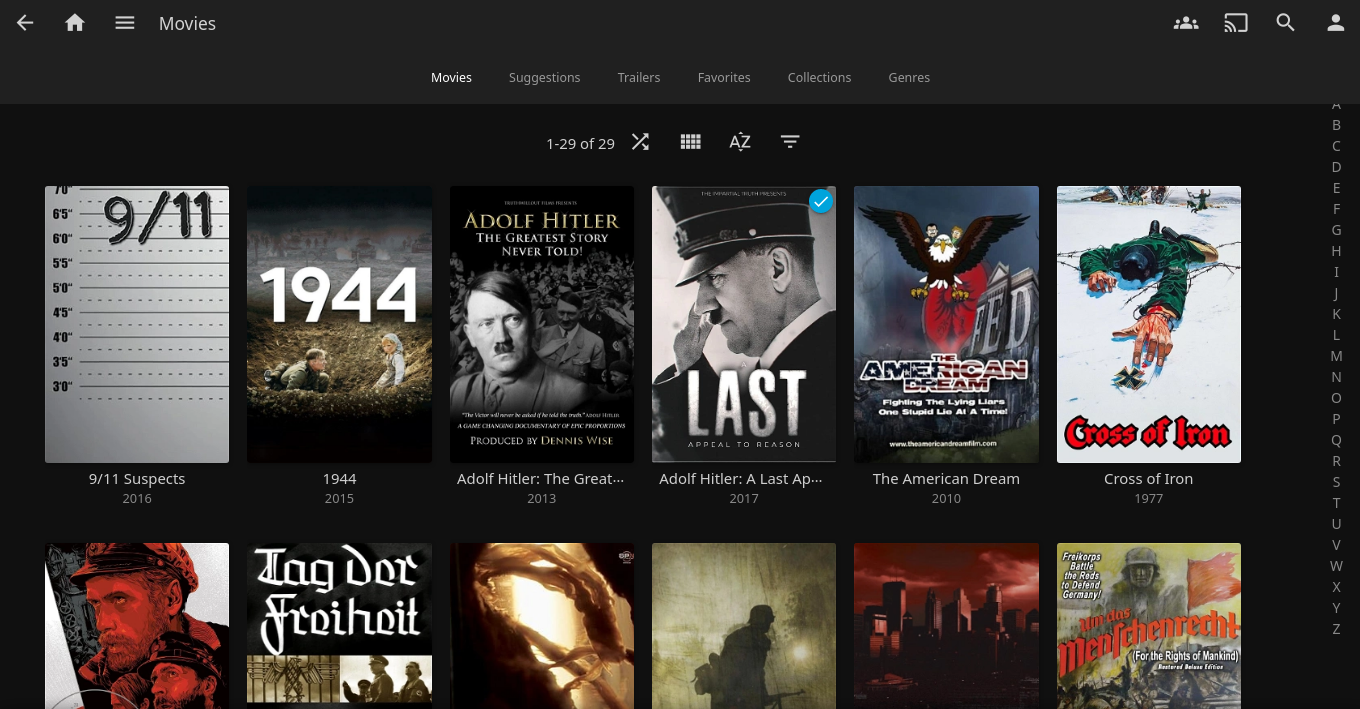Viewport: 1360px width, 709px height.
Task: Open The Greatest Story Never Told poster
Action: coord(542,324)
